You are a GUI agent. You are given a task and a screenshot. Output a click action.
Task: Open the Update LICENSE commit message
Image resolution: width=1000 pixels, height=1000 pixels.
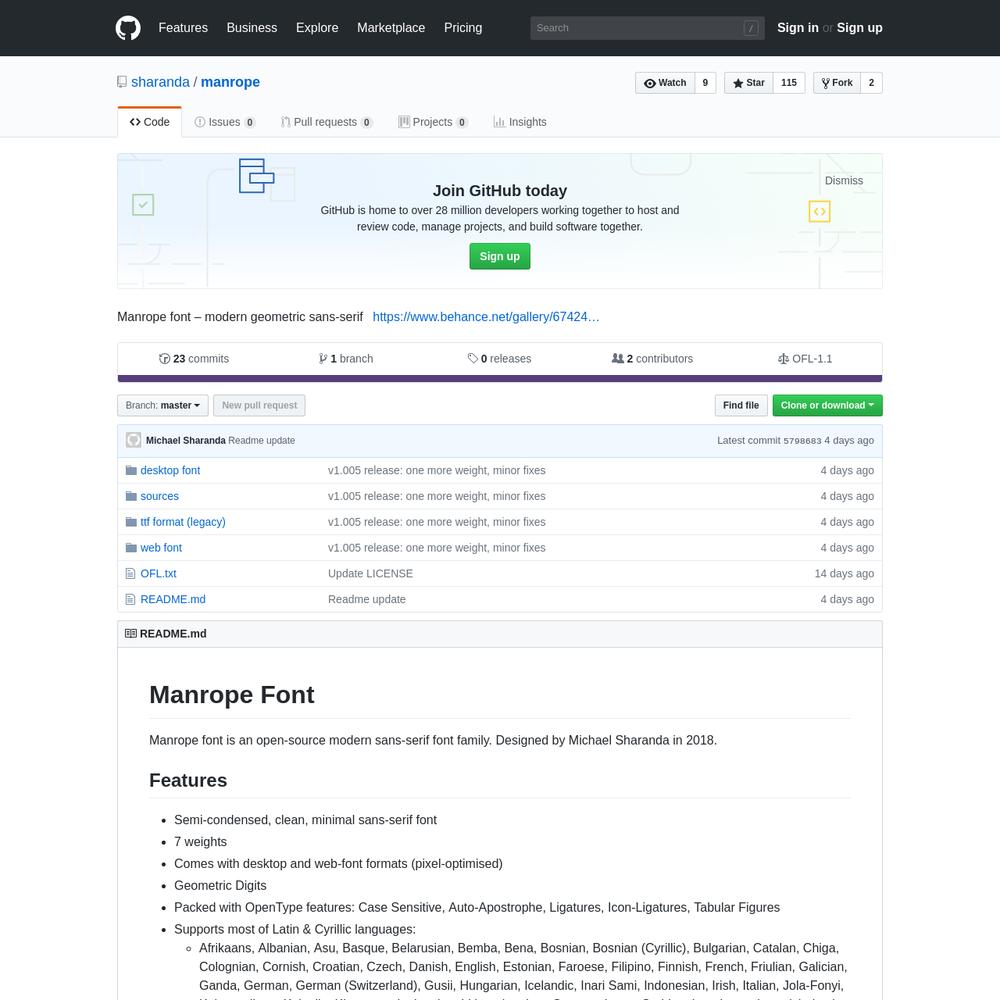[x=371, y=574]
